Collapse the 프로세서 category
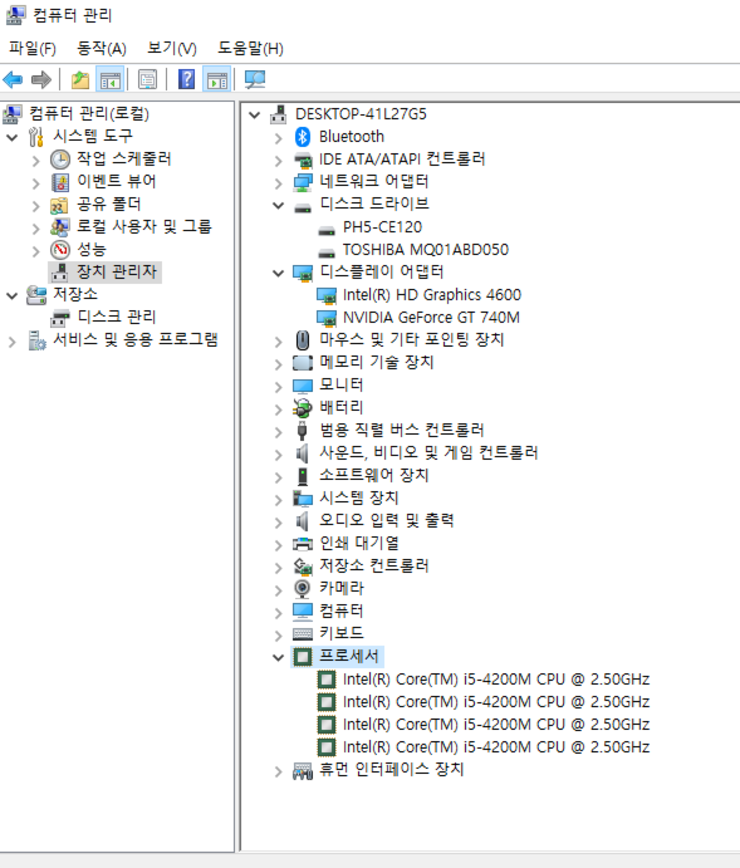Viewport: 740px width, 868px height. (278, 657)
